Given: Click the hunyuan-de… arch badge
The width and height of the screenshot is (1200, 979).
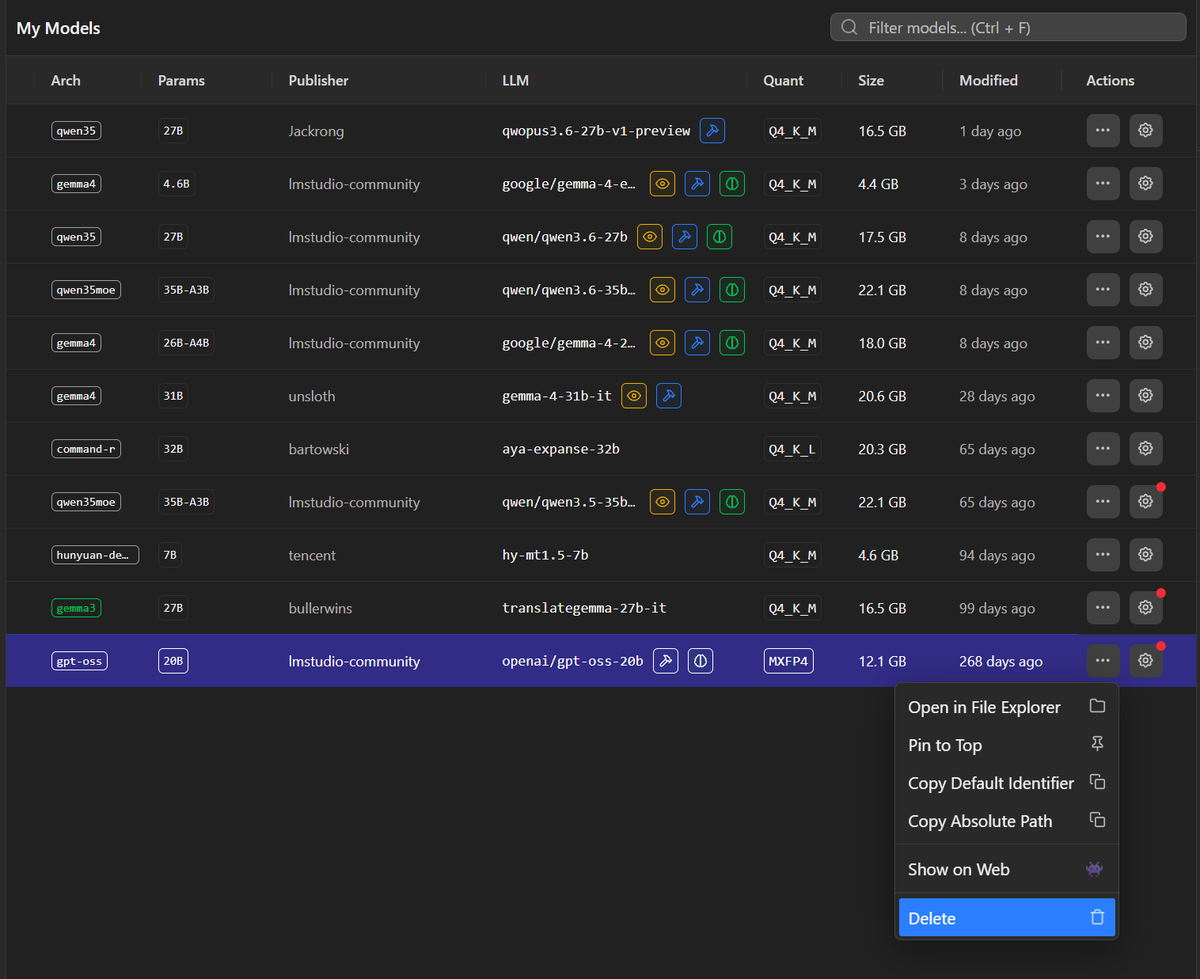Looking at the screenshot, I should tap(95, 555).
